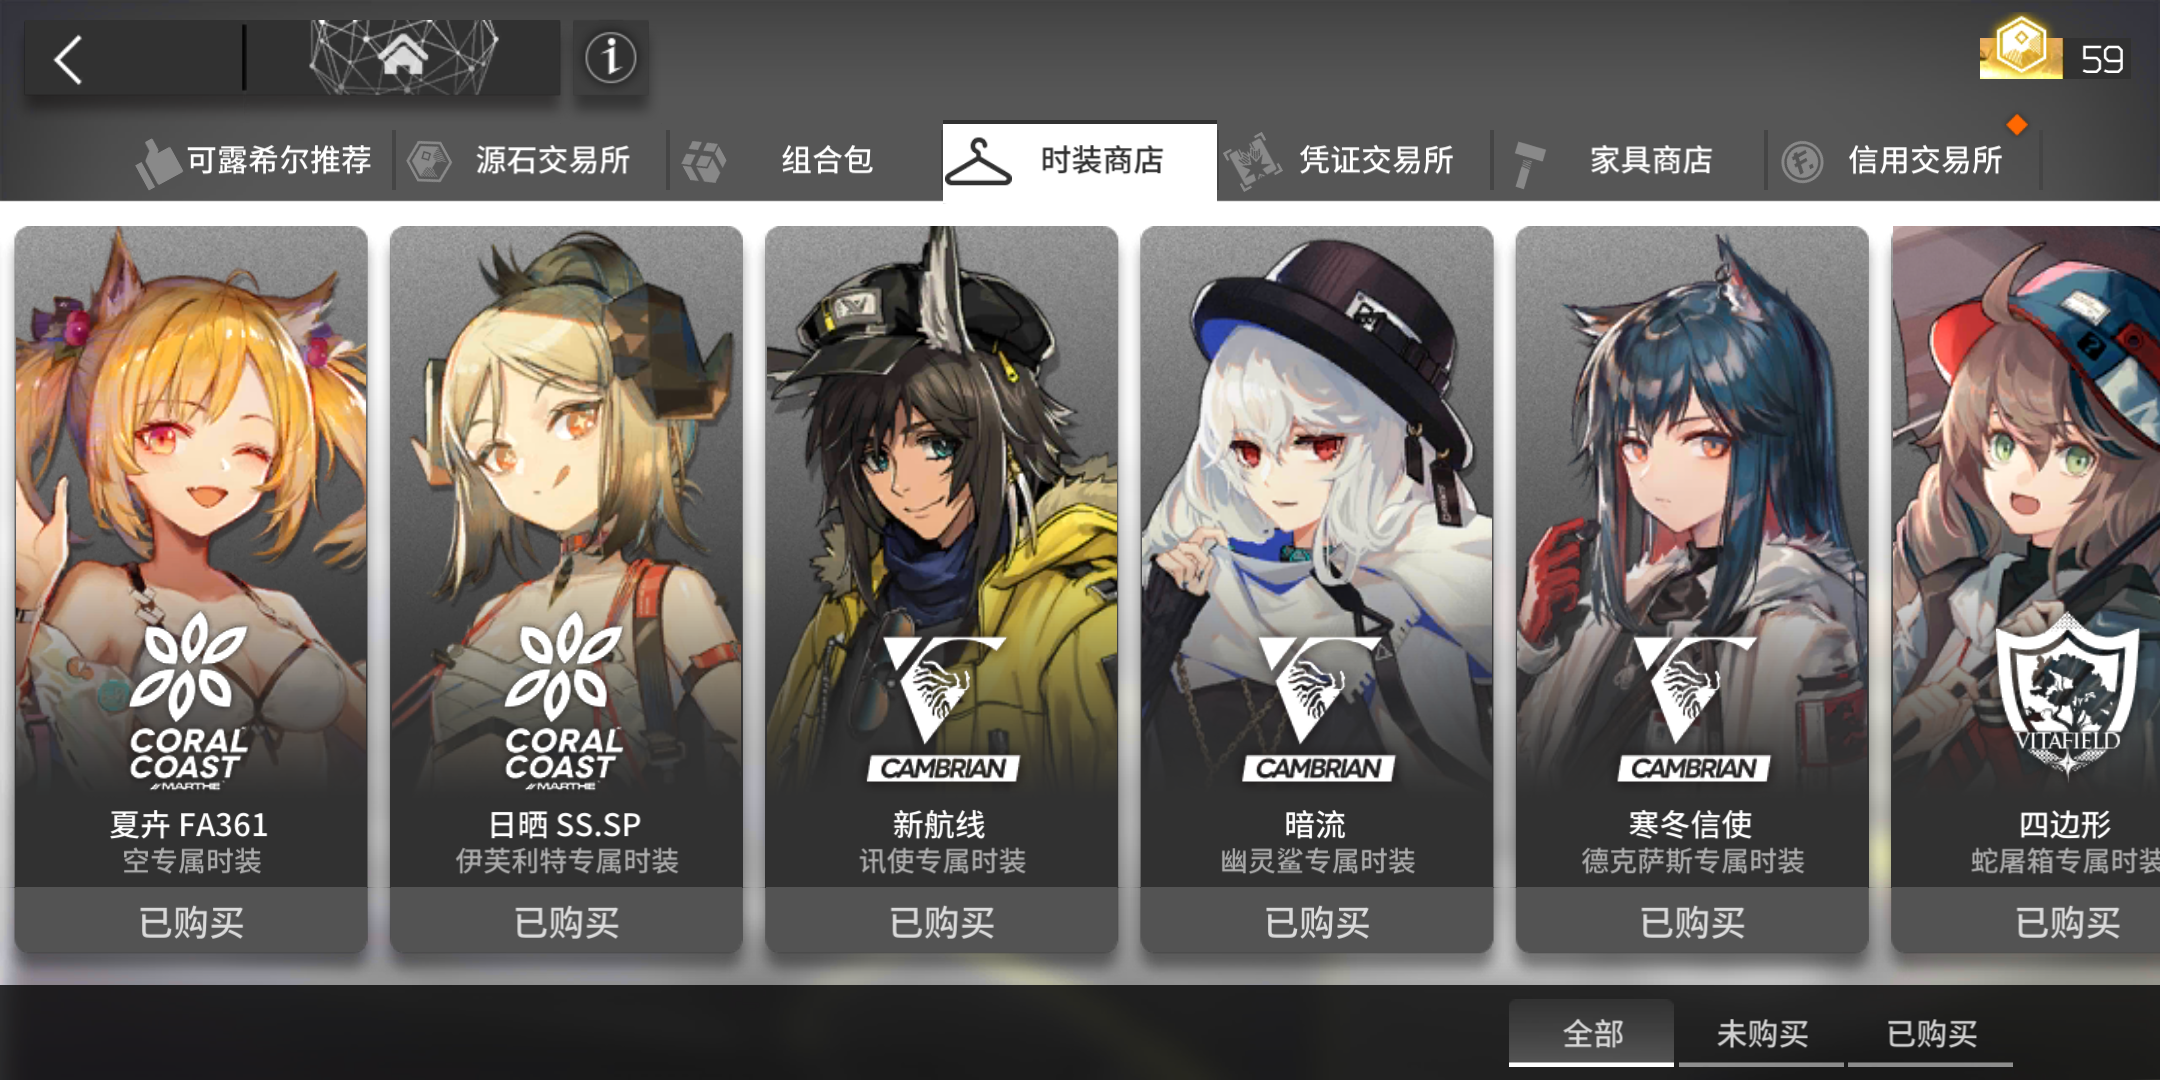Click the originium icon beside 源石交易所
The width and height of the screenshot is (2160, 1080).
tap(430, 162)
